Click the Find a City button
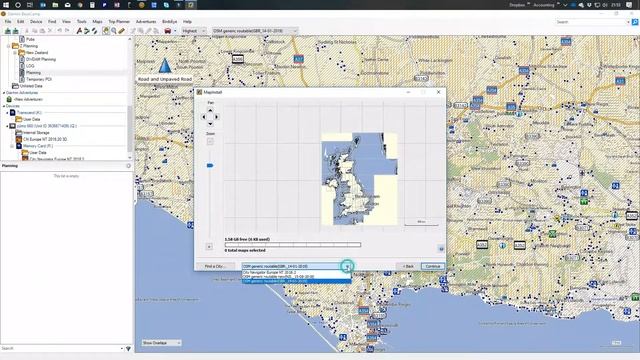Viewport: 640px width, 360px height. click(216, 266)
